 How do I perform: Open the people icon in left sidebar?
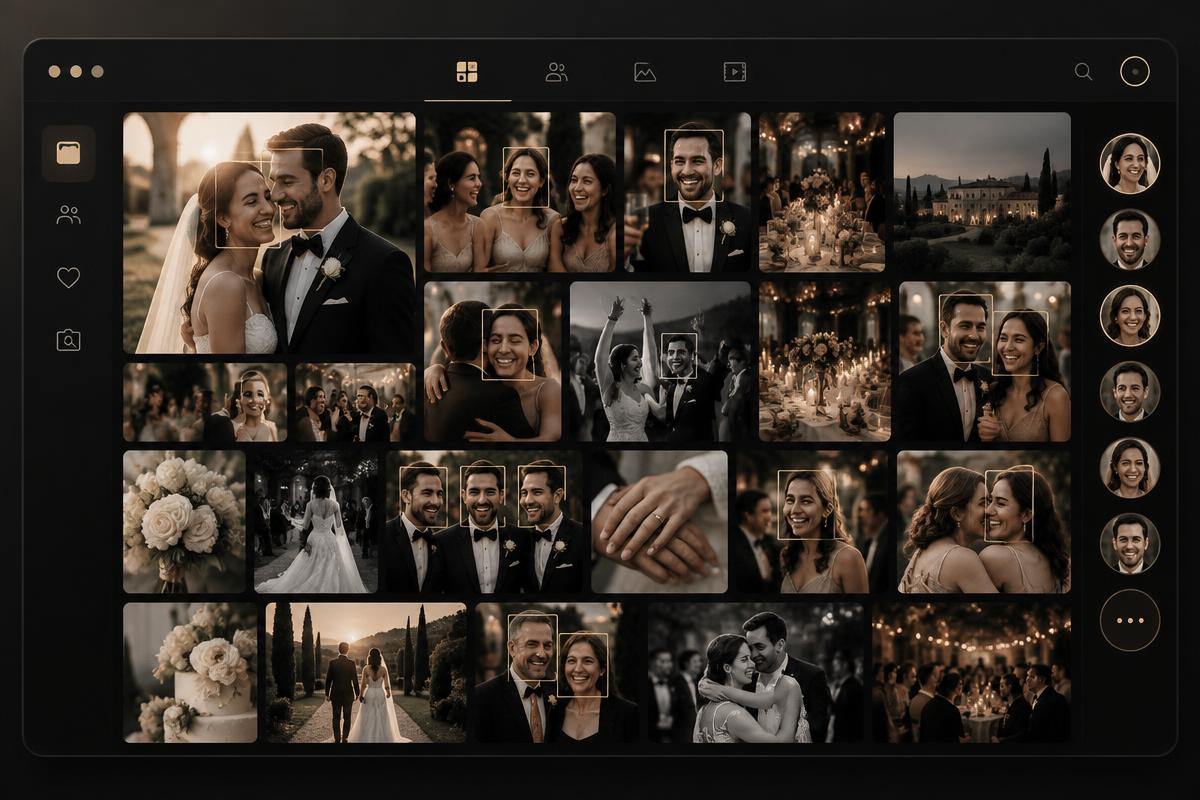[68, 214]
